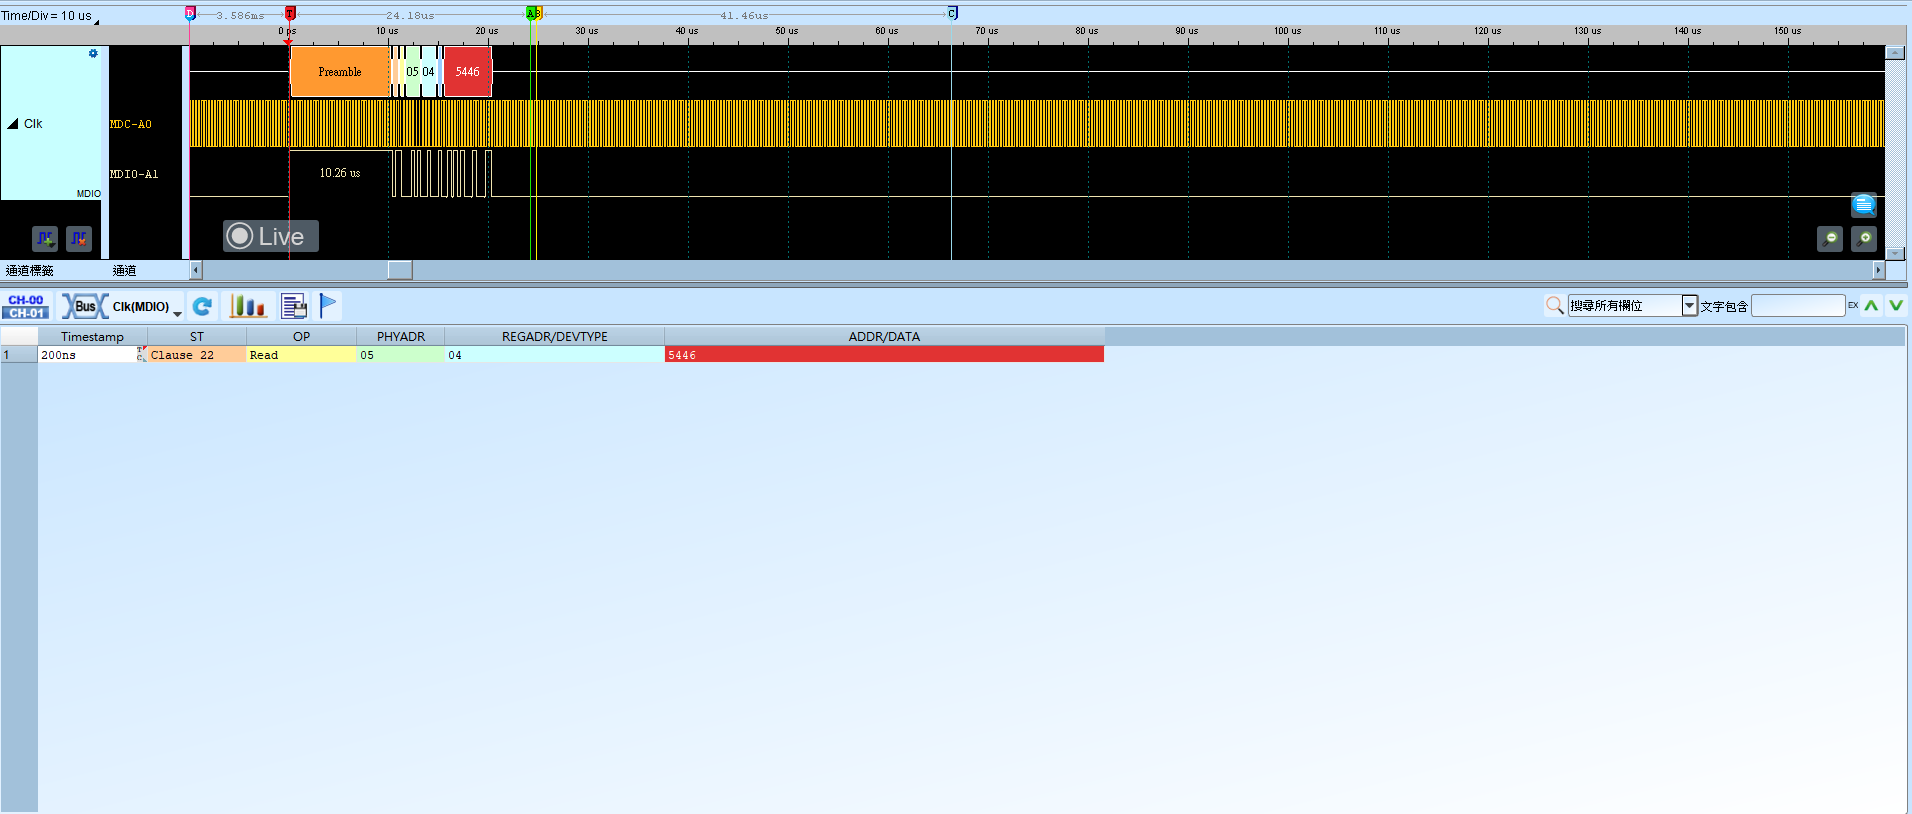The width and height of the screenshot is (1912, 814).
Task: Zoom in with the plus magnifier
Action: click(x=1864, y=238)
